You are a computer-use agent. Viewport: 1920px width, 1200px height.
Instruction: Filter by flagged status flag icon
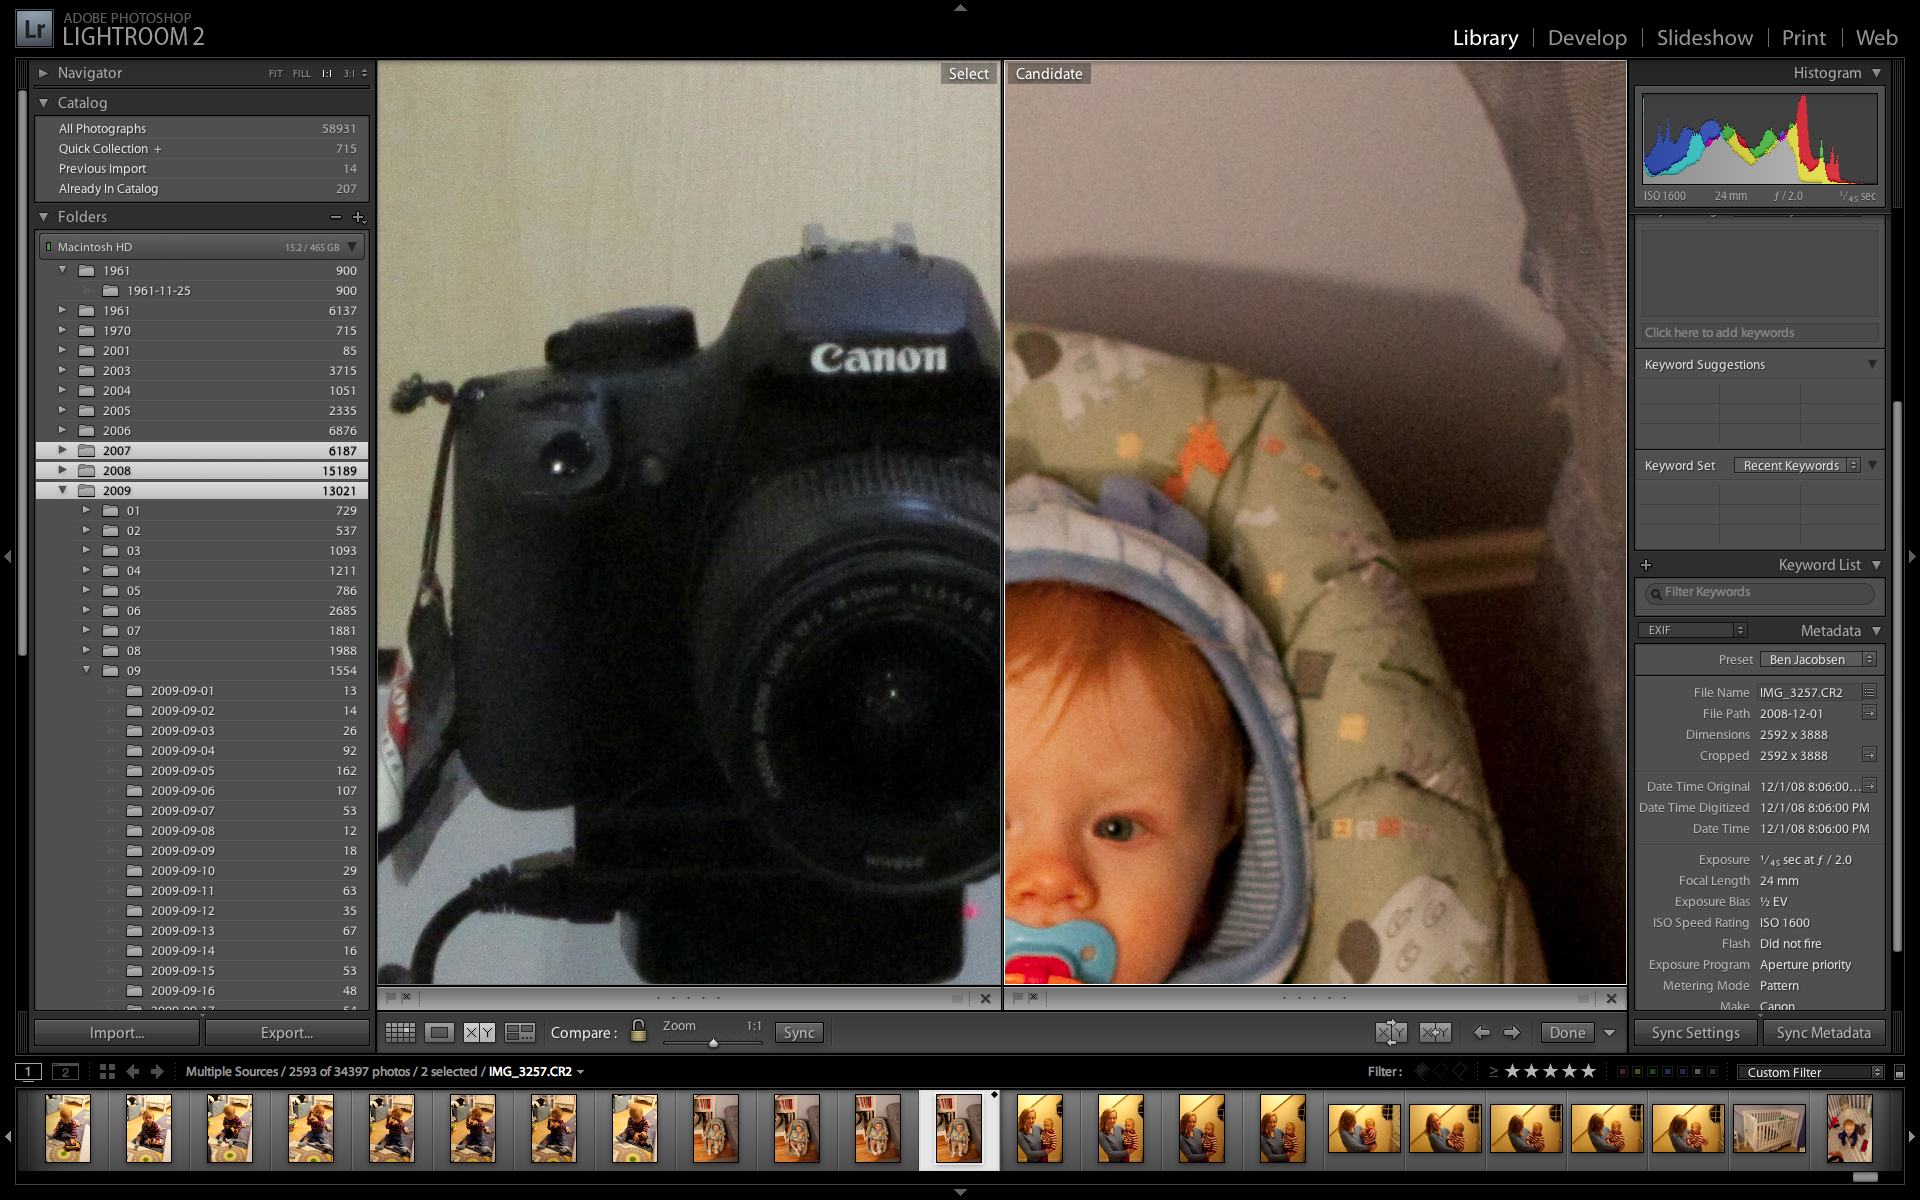1422,1071
